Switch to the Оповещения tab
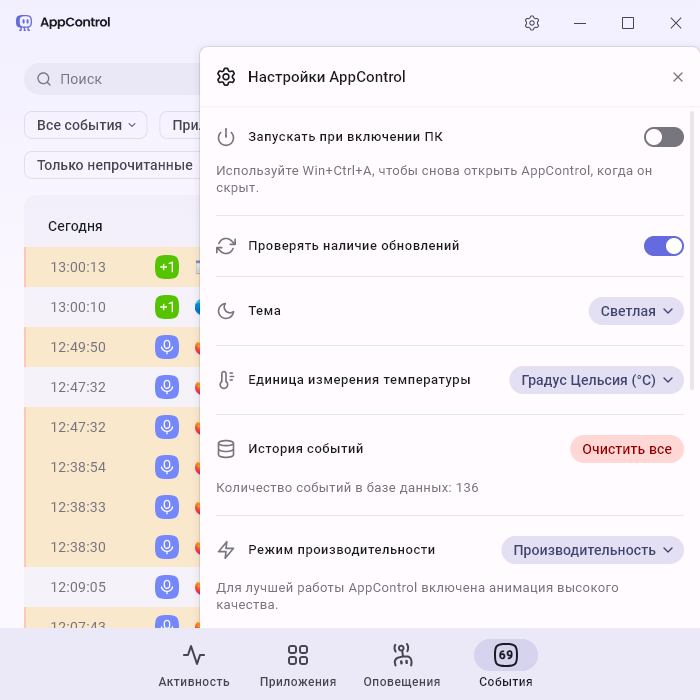 tap(402, 665)
